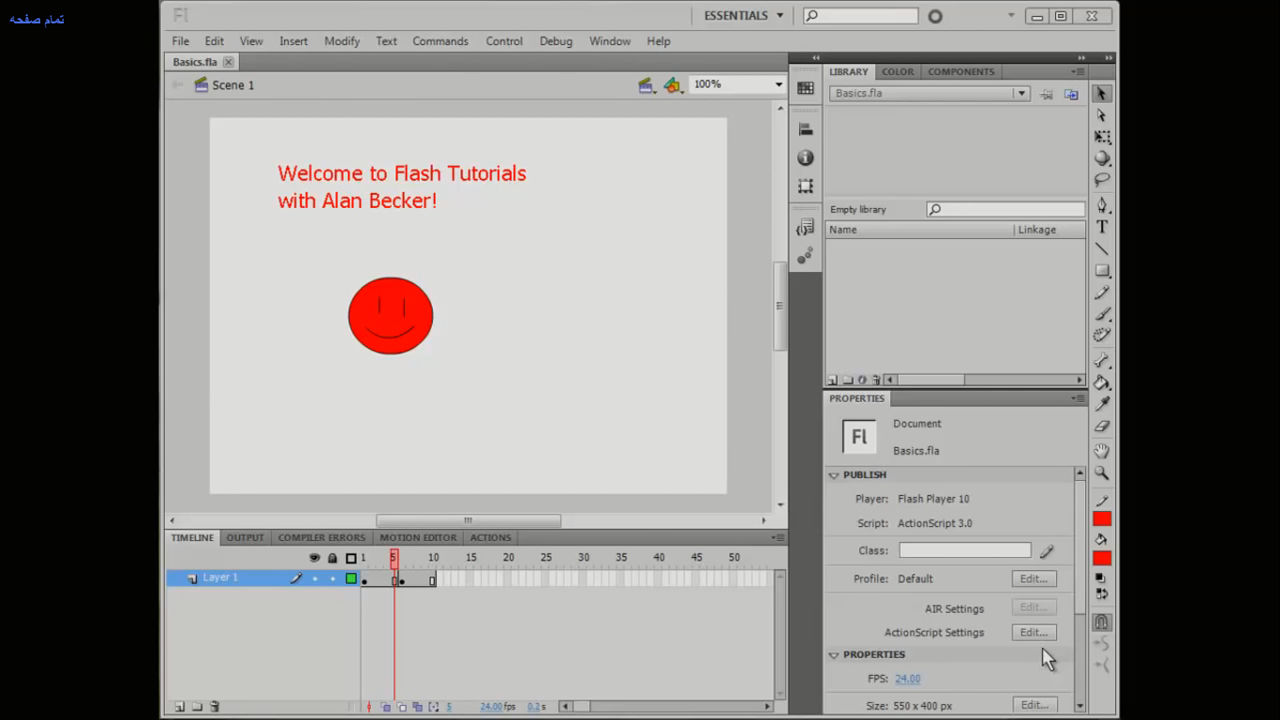Toggle show all layers as outlines
Screen dimensions: 1280x720
[351, 558]
